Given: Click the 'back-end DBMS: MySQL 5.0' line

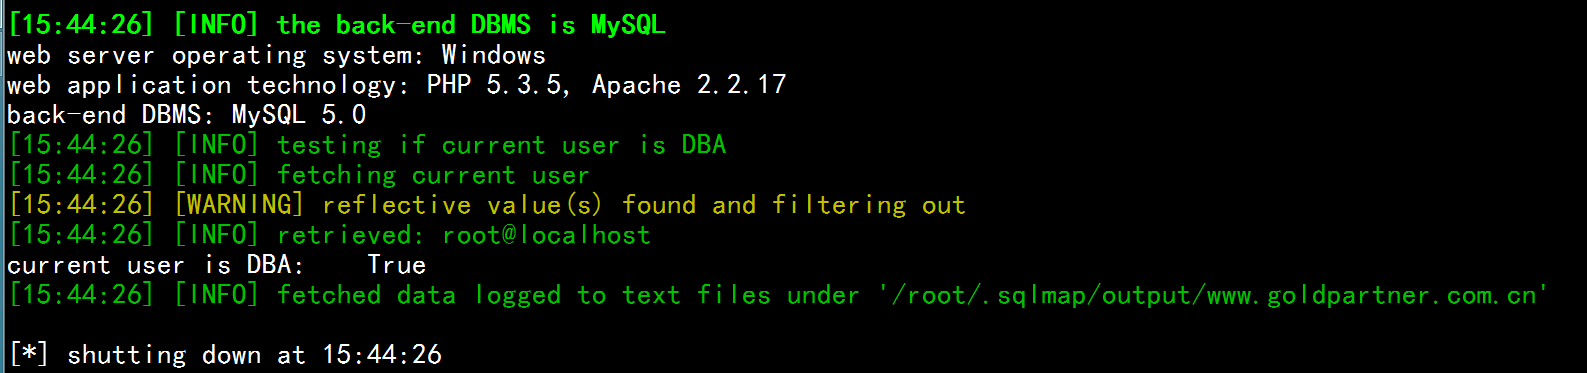Looking at the screenshot, I should pyautogui.click(x=187, y=115).
